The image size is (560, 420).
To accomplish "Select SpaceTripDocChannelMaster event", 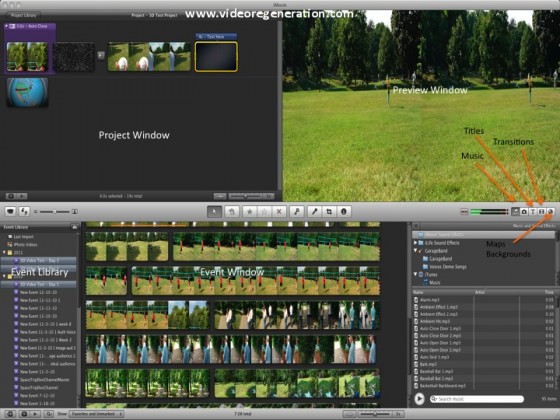I will (45, 380).
